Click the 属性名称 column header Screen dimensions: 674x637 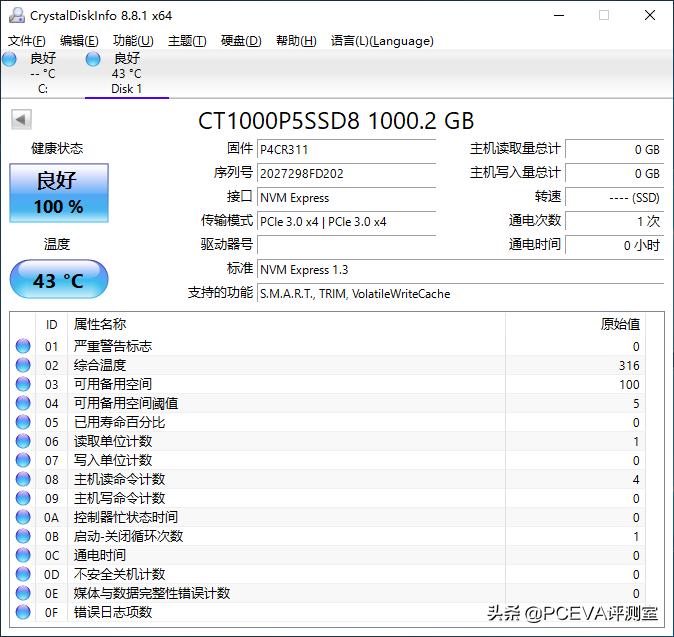(x=286, y=325)
